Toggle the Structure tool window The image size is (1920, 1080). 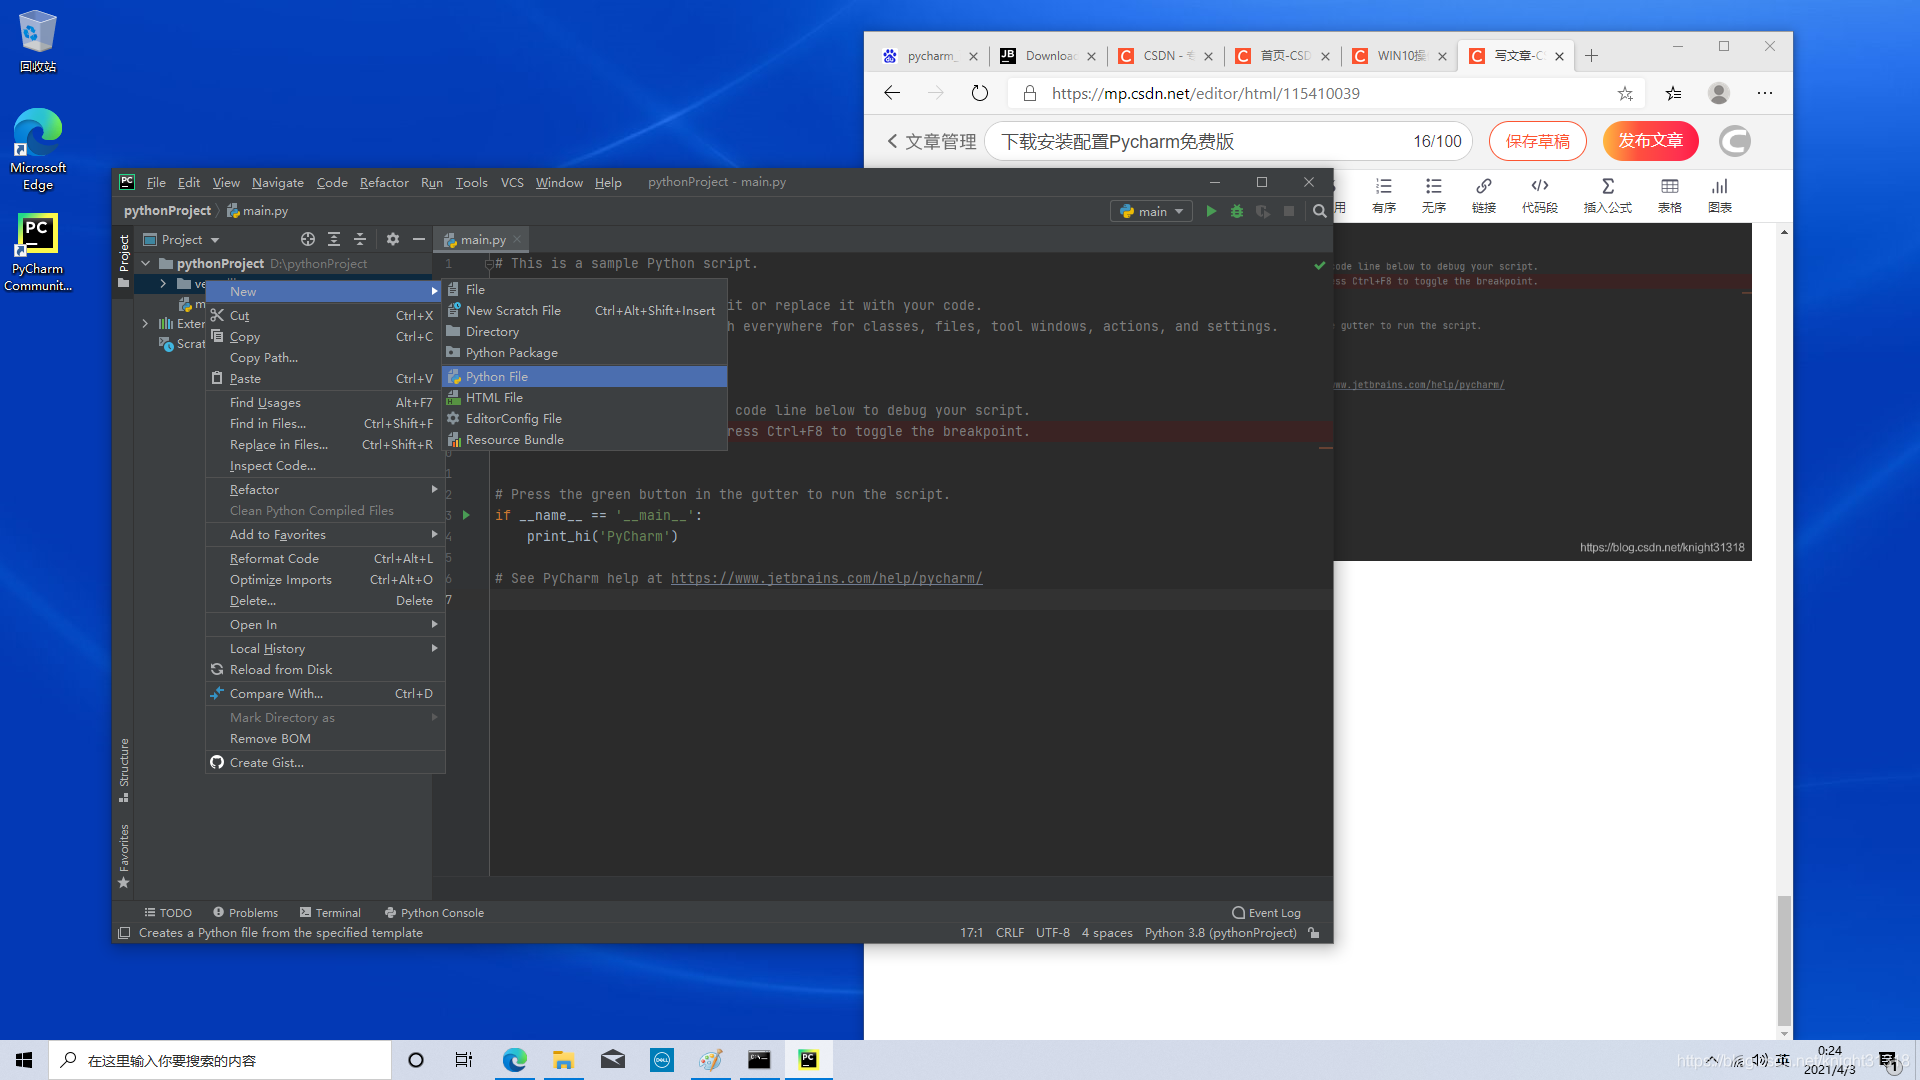coord(124,770)
